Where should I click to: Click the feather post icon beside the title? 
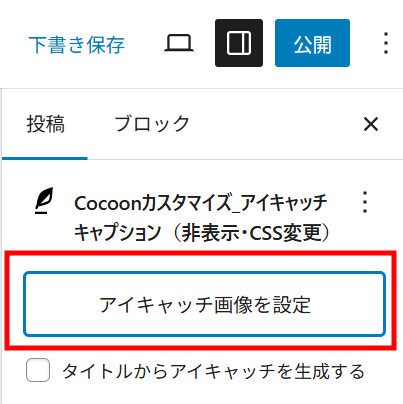click(x=44, y=200)
